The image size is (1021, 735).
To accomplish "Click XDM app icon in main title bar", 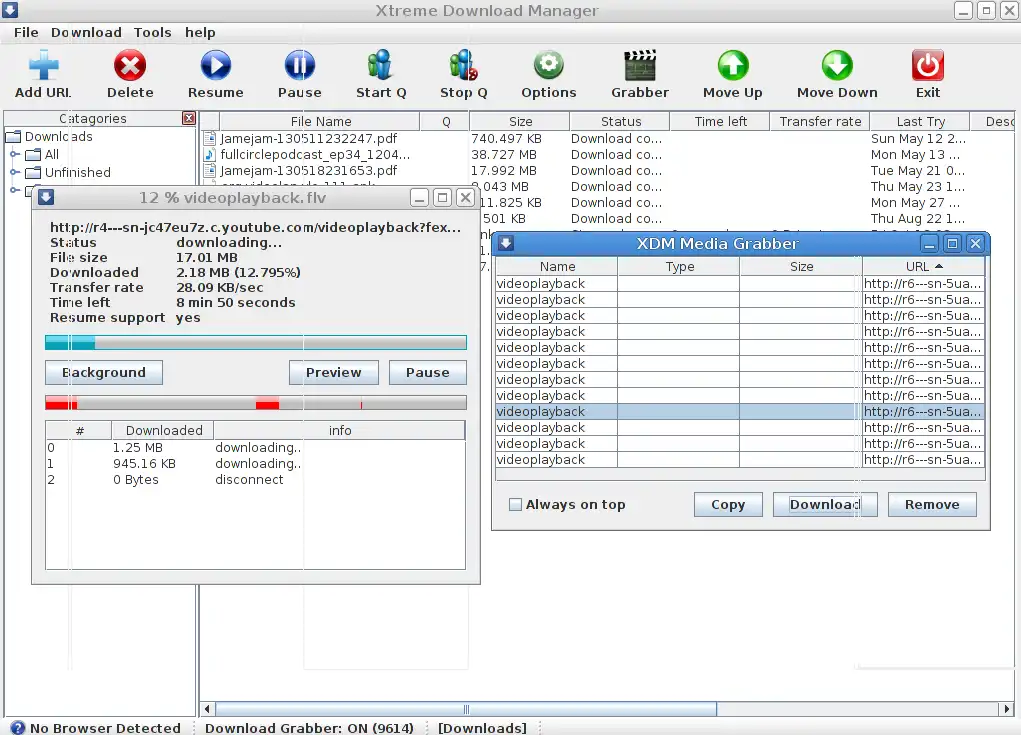I will pyautogui.click(x=10, y=9).
